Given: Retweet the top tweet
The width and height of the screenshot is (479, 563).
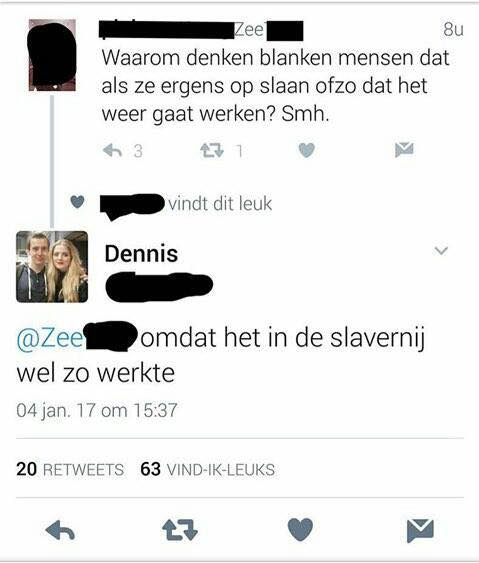Looking at the screenshot, I should [x=212, y=150].
